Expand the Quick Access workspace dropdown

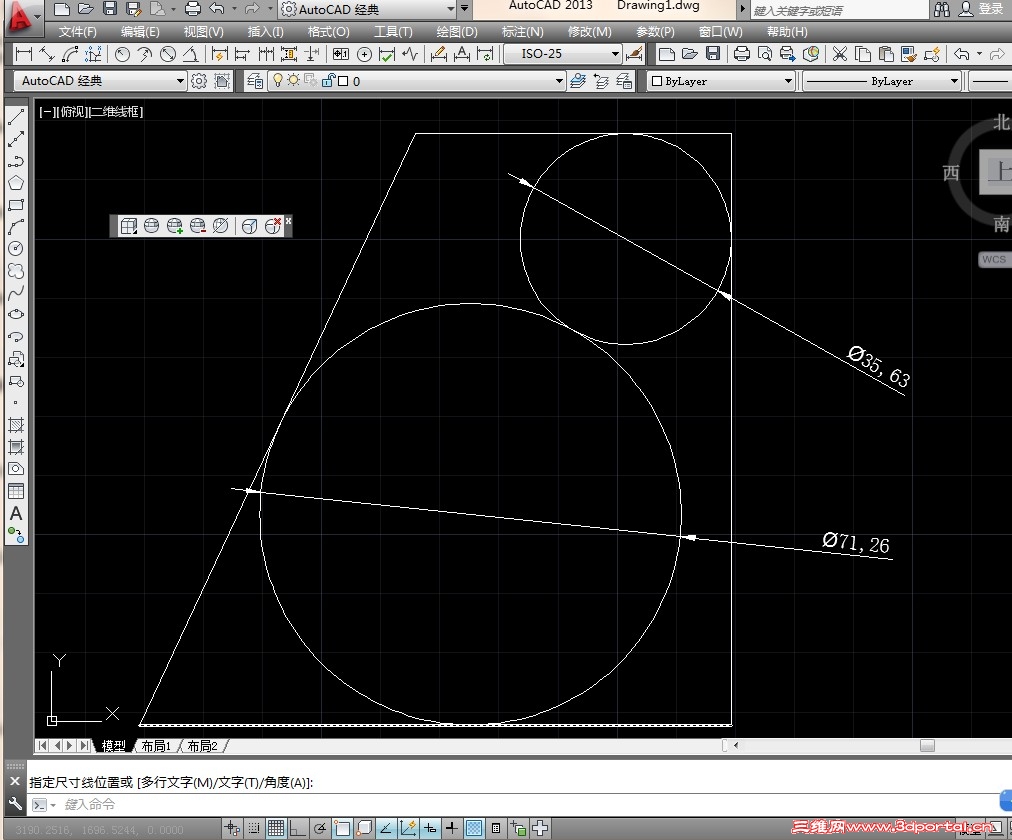[x=450, y=9]
